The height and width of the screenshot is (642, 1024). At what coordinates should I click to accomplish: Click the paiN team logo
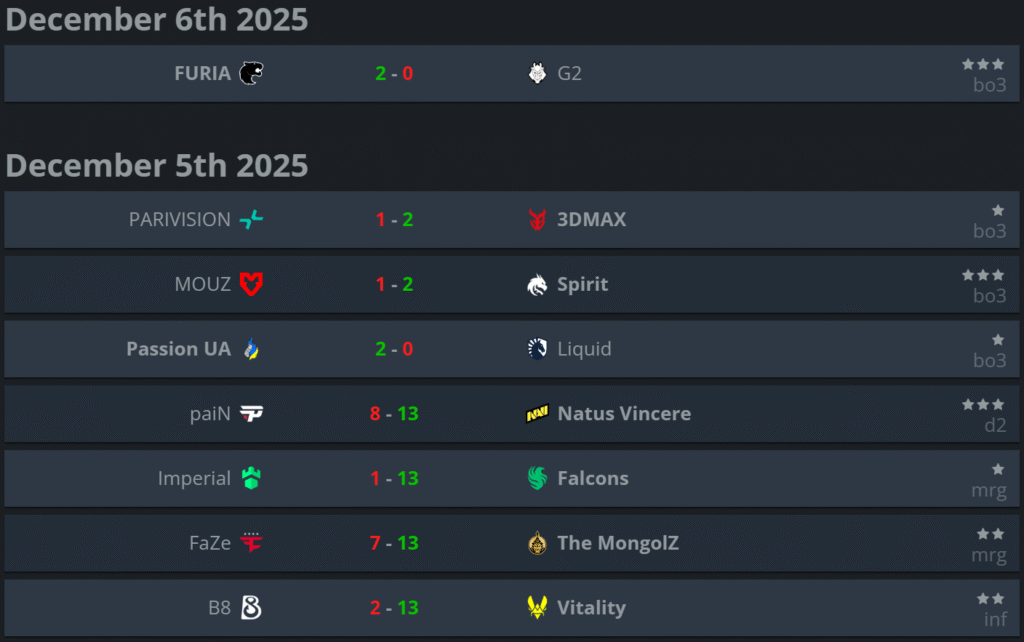(x=251, y=414)
